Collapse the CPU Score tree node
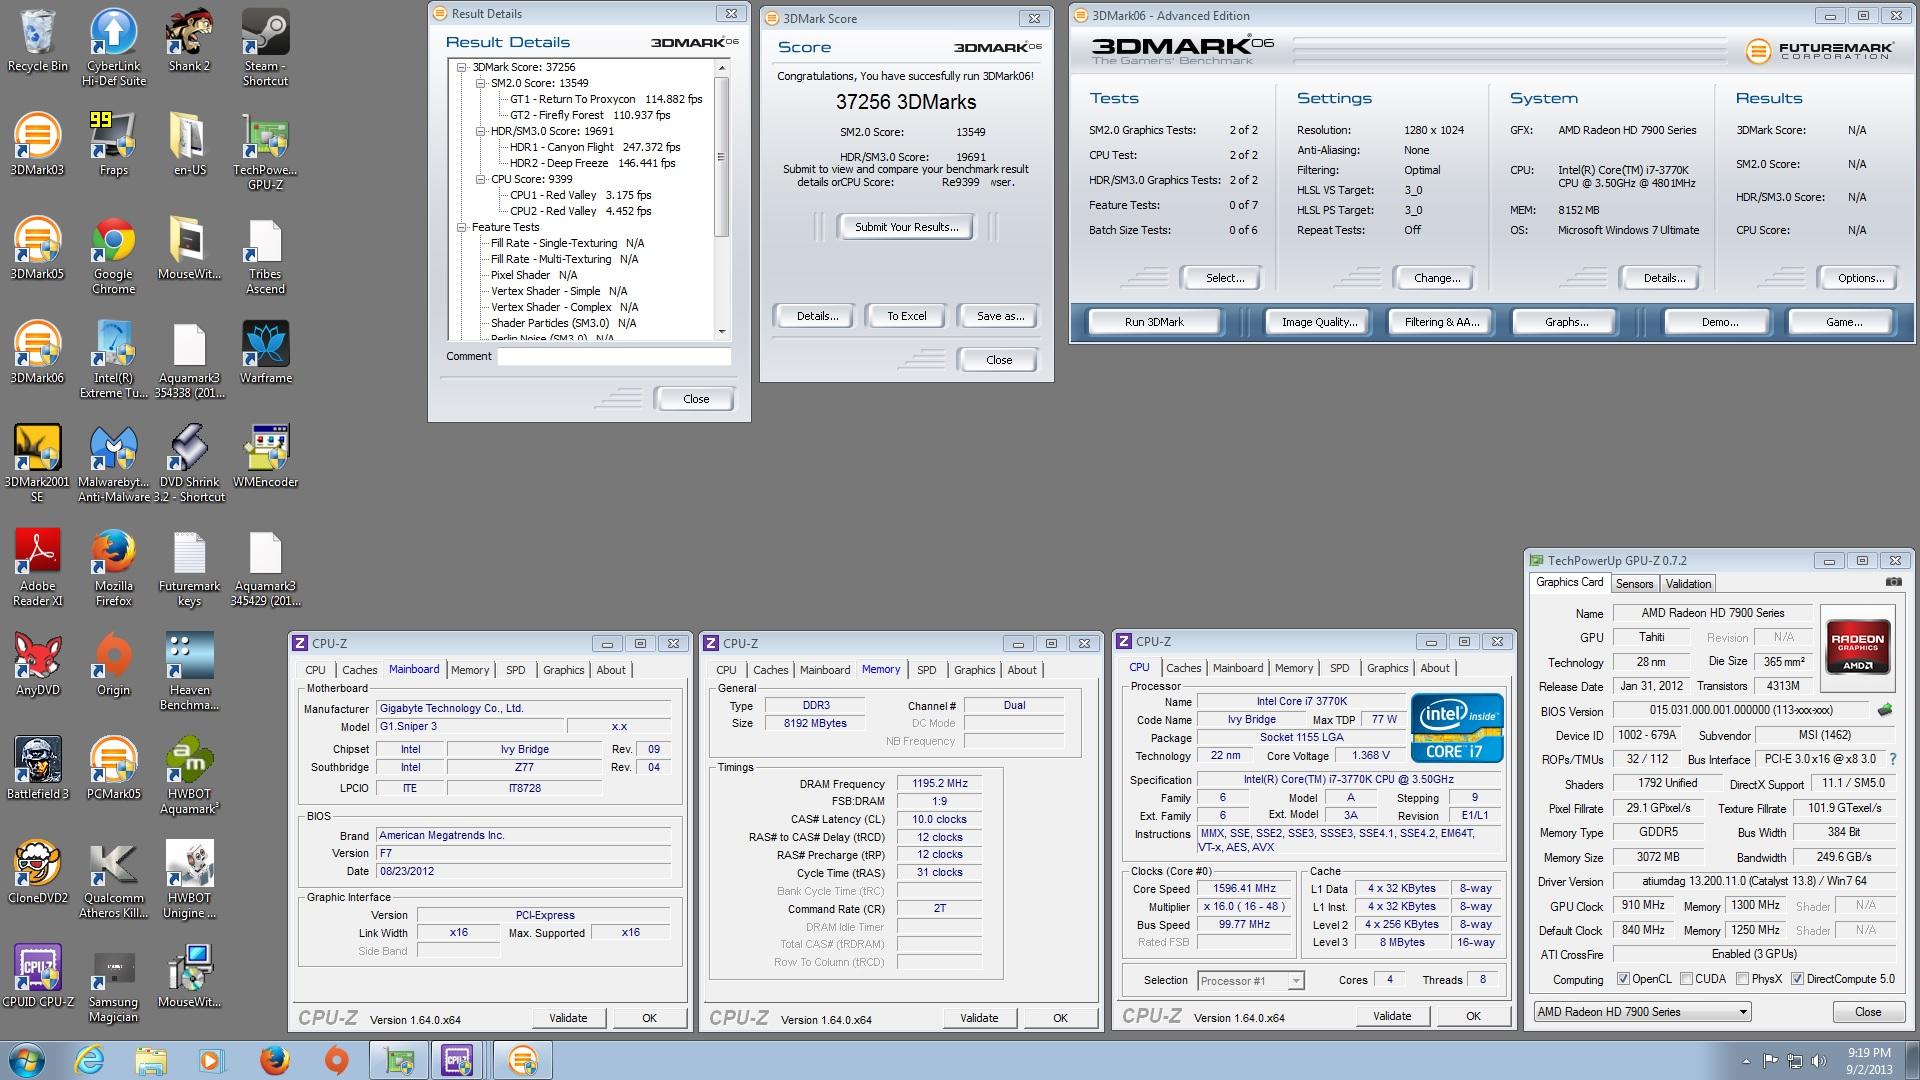 [481, 179]
